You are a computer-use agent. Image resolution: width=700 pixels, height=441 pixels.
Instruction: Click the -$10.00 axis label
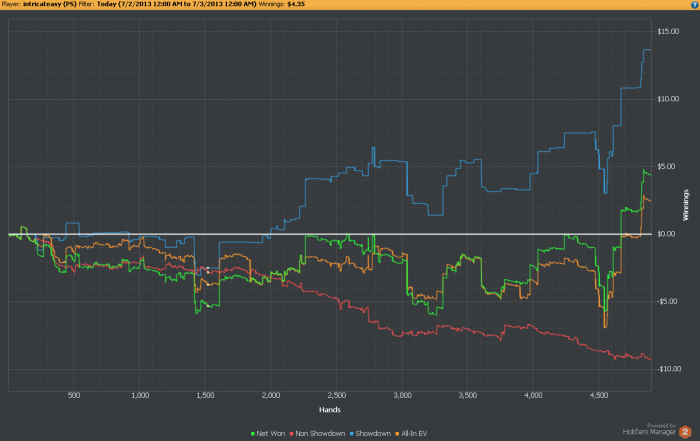click(x=669, y=369)
